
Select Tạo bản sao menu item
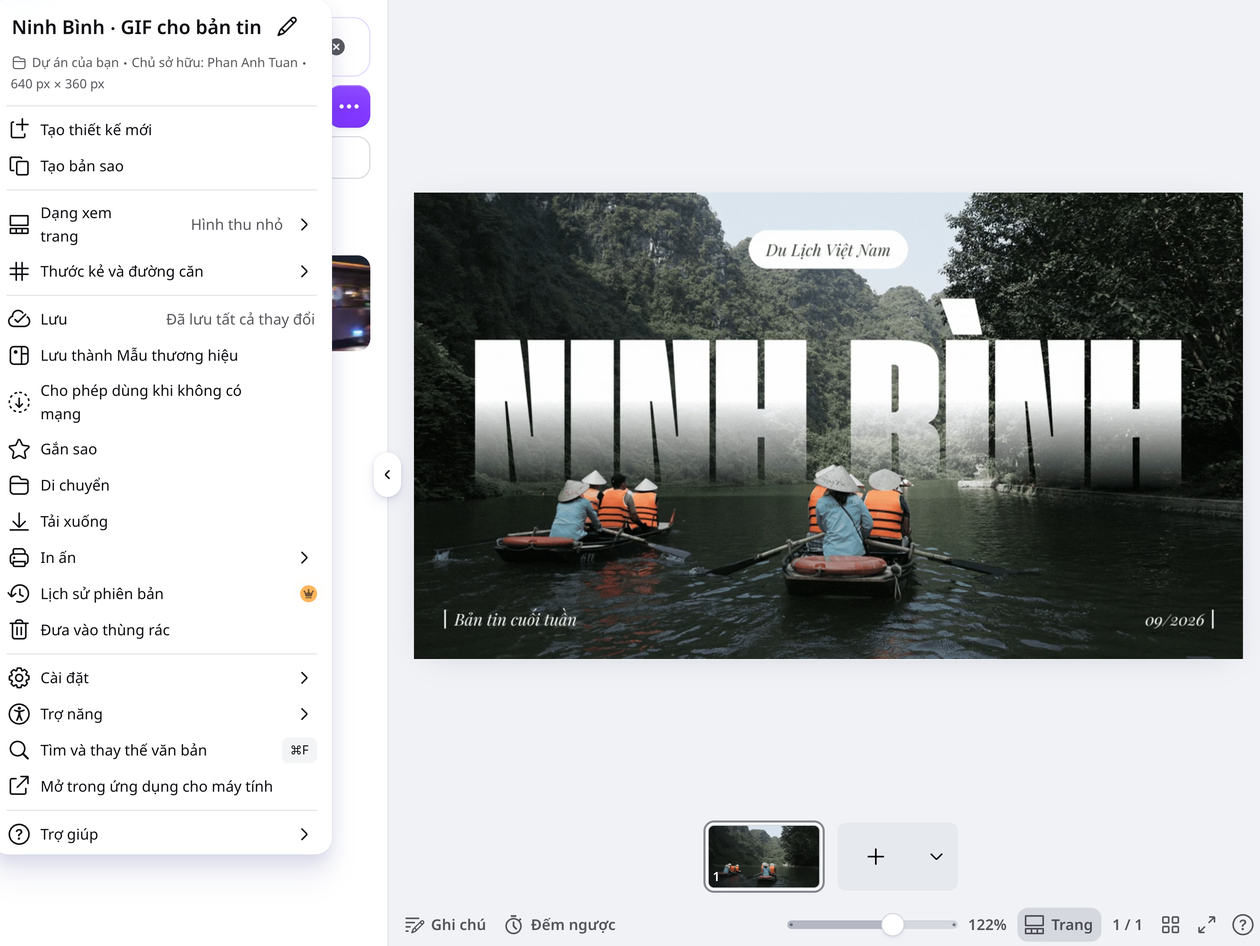(162, 166)
